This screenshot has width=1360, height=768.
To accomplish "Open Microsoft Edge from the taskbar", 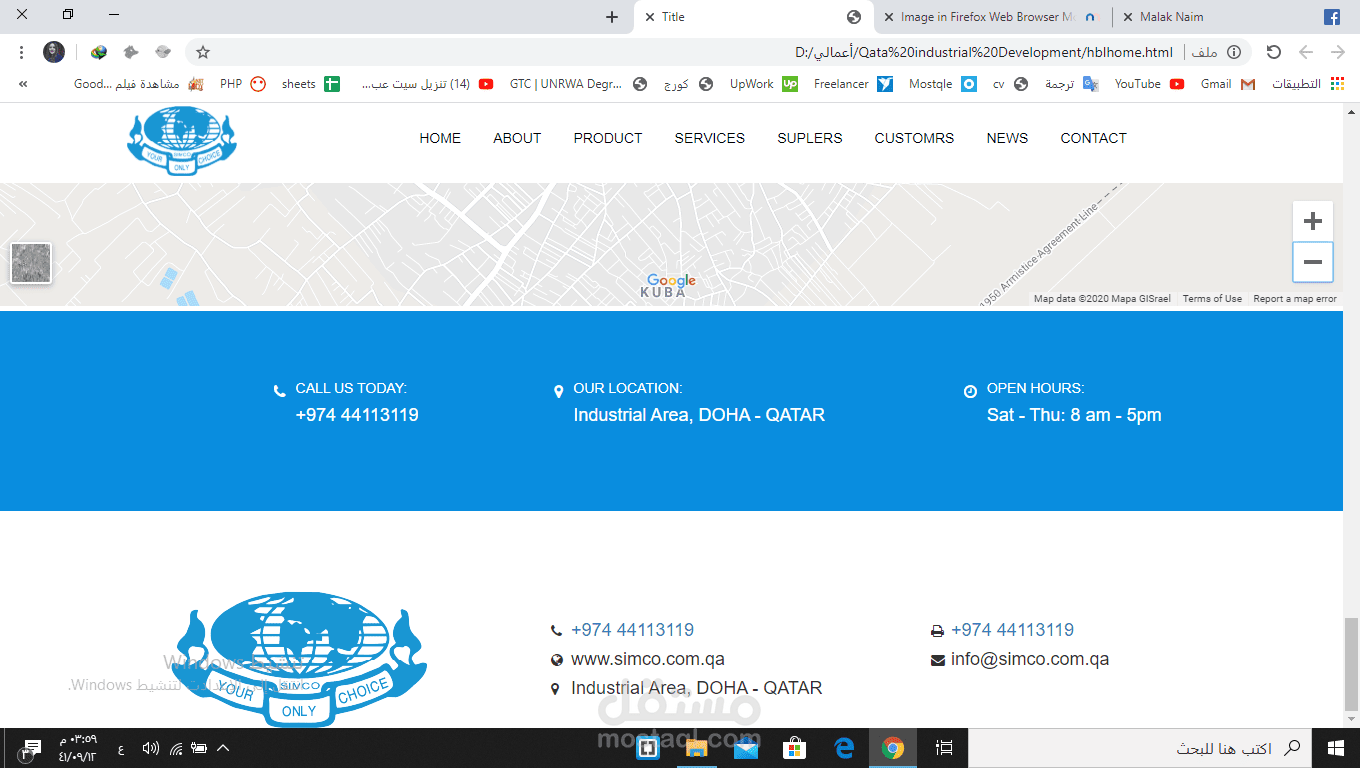I will (x=844, y=748).
